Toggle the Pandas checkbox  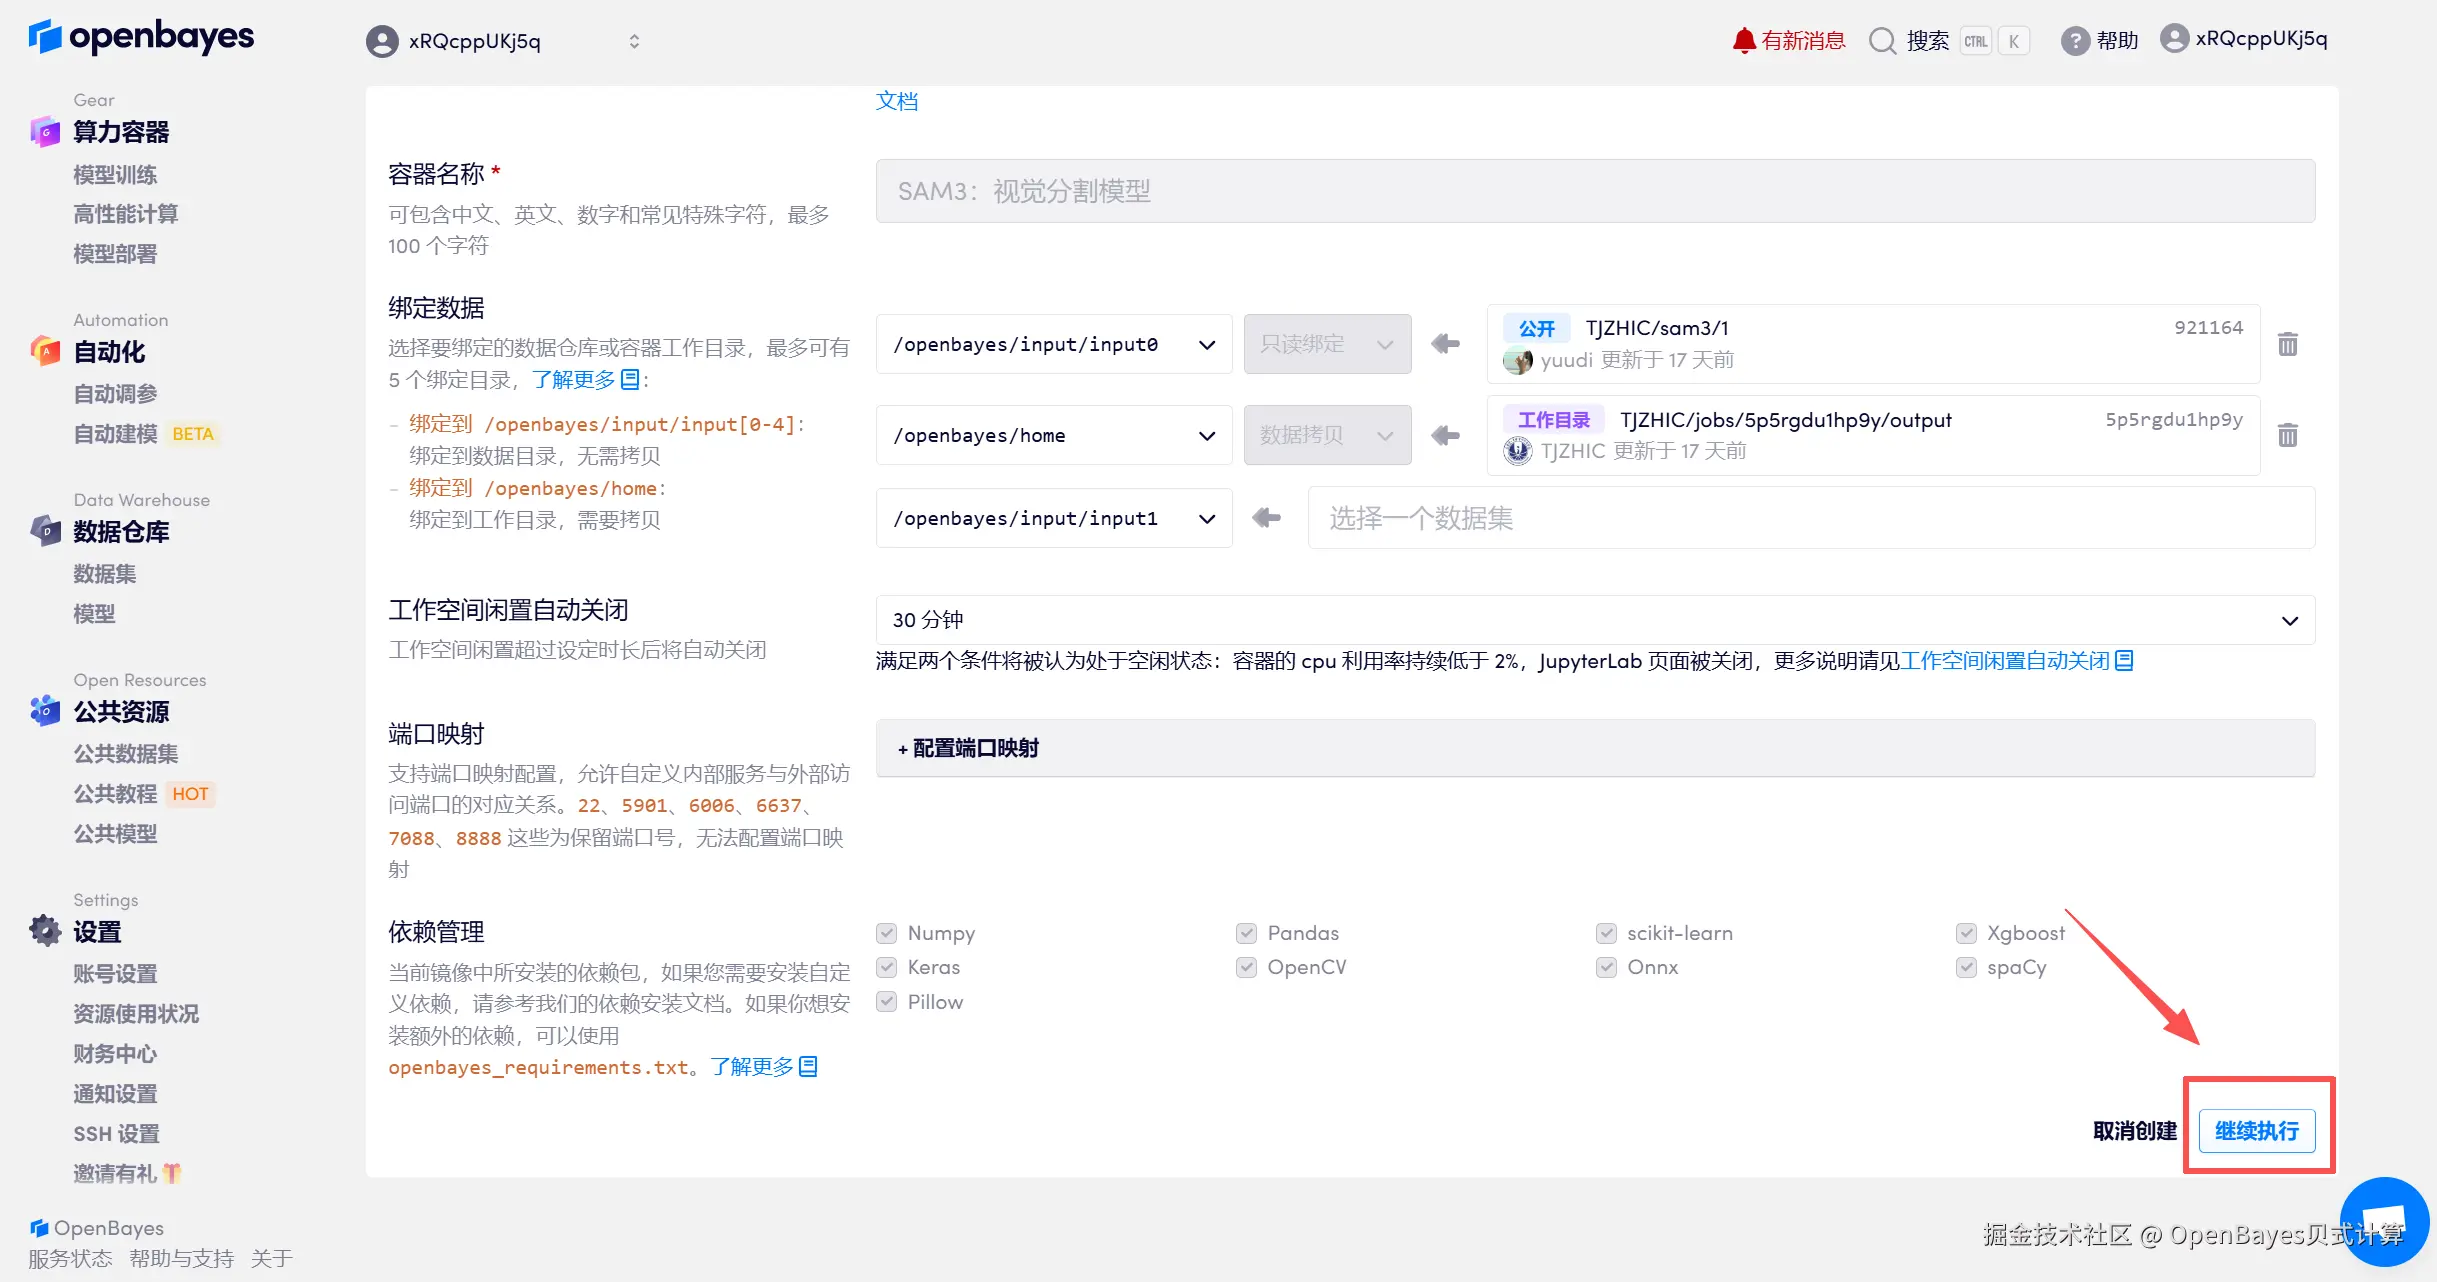point(1247,932)
